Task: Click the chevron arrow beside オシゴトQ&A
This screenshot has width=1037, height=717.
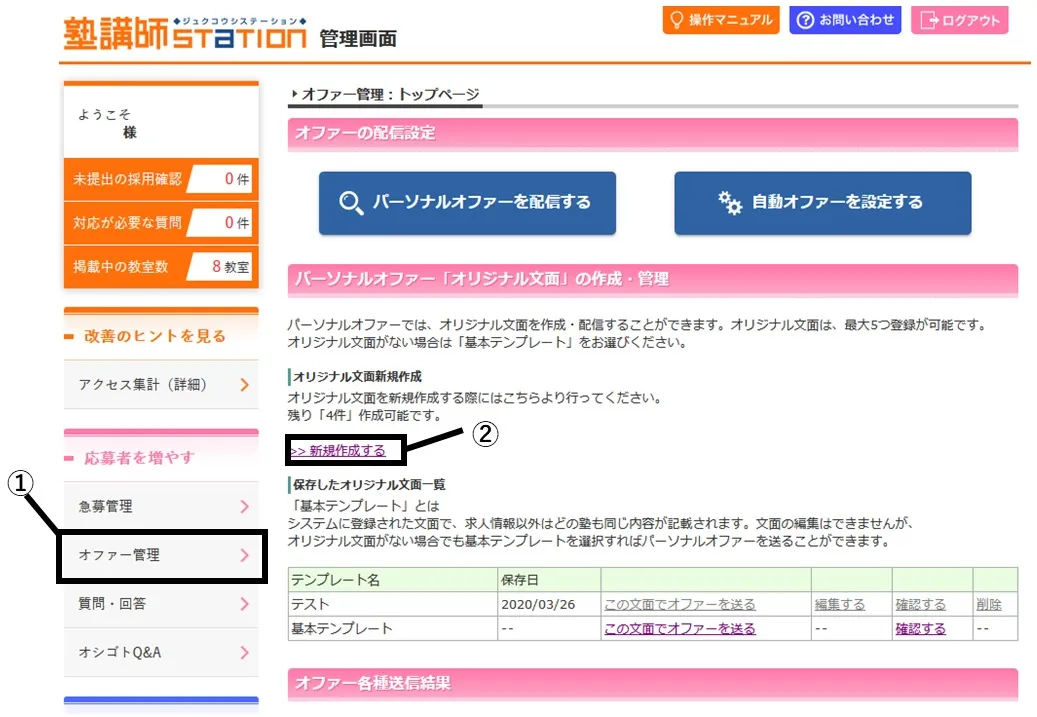Action: (x=245, y=653)
